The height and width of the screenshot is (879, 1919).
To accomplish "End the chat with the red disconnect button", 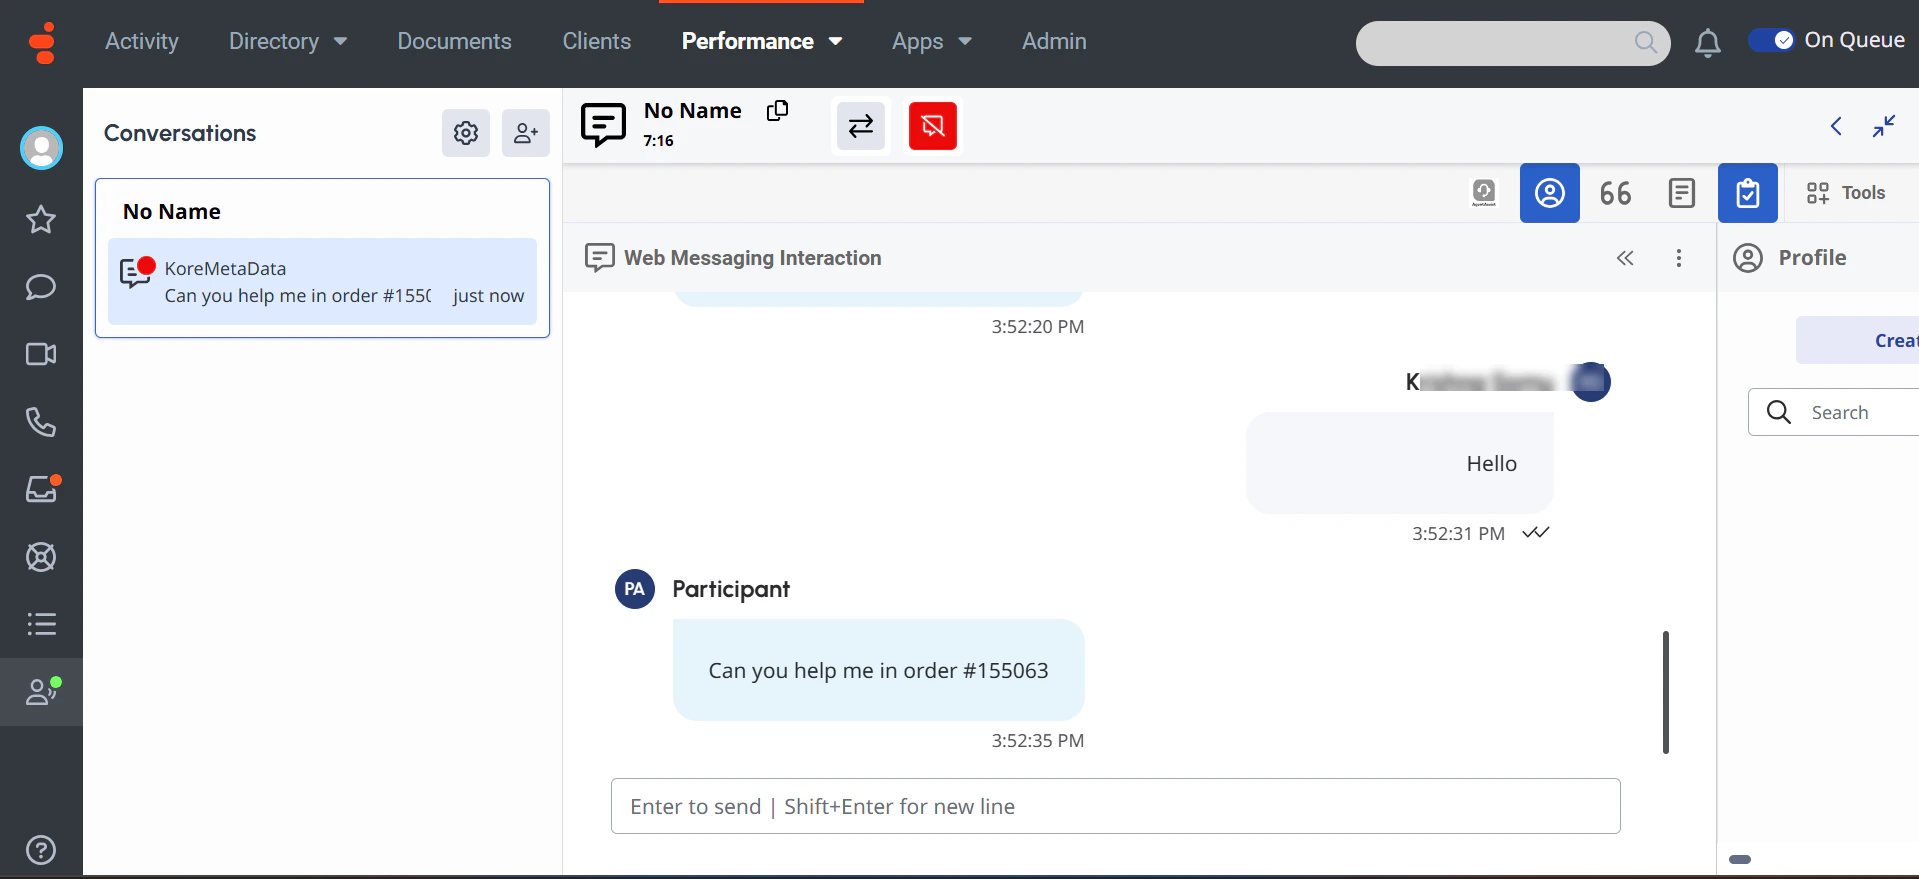I will (932, 126).
